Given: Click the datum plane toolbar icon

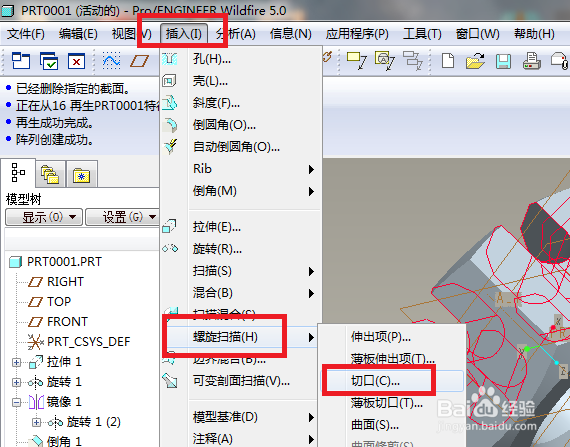Looking at the screenshot, I should pyautogui.click(x=140, y=61).
